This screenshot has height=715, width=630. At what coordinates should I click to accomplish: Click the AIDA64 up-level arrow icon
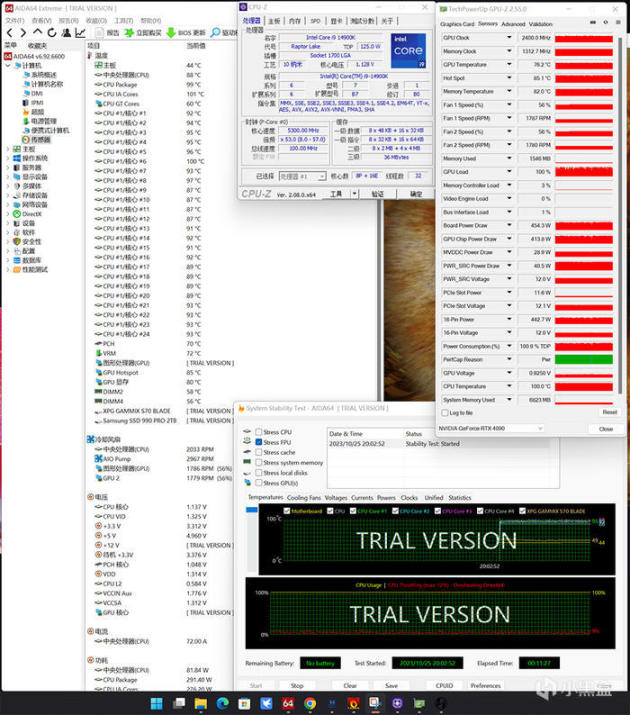[37, 32]
